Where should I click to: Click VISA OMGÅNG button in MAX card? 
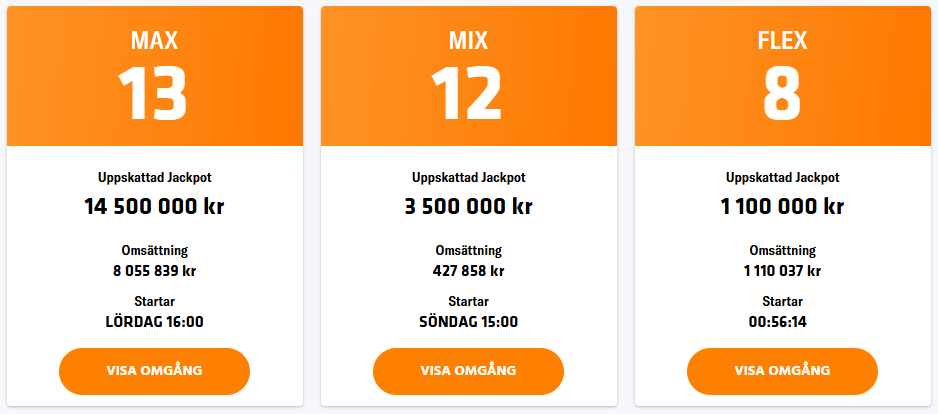[x=154, y=371]
